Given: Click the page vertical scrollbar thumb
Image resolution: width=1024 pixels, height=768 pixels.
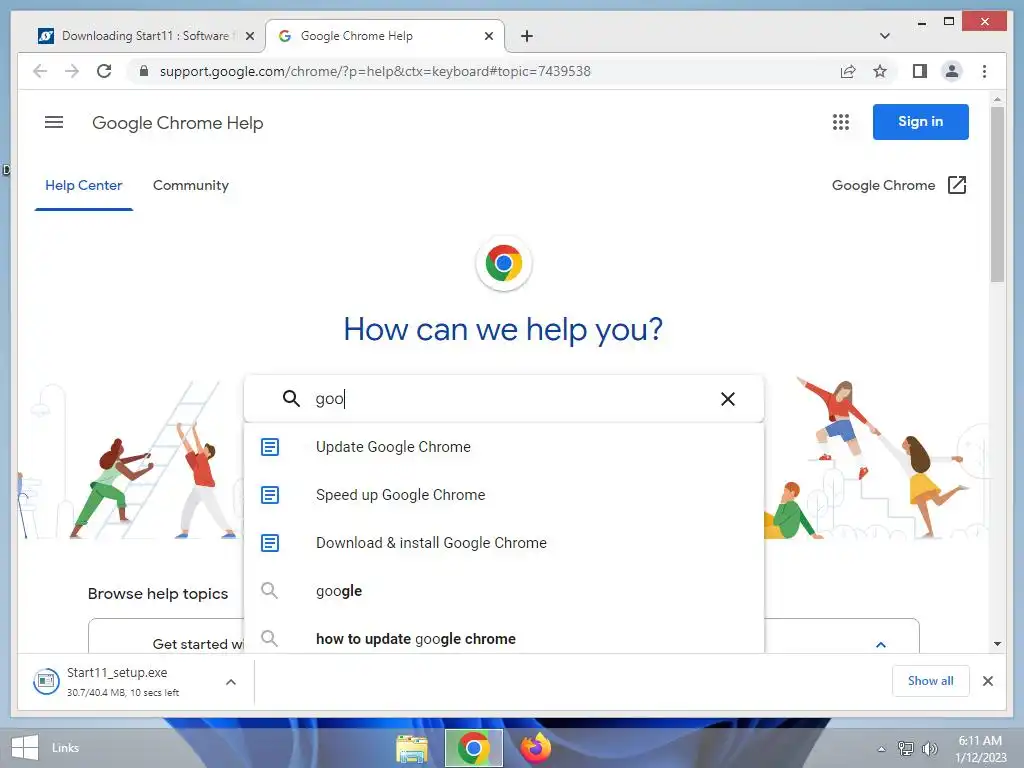Looking at the screenshot, I should pos(997,194).
